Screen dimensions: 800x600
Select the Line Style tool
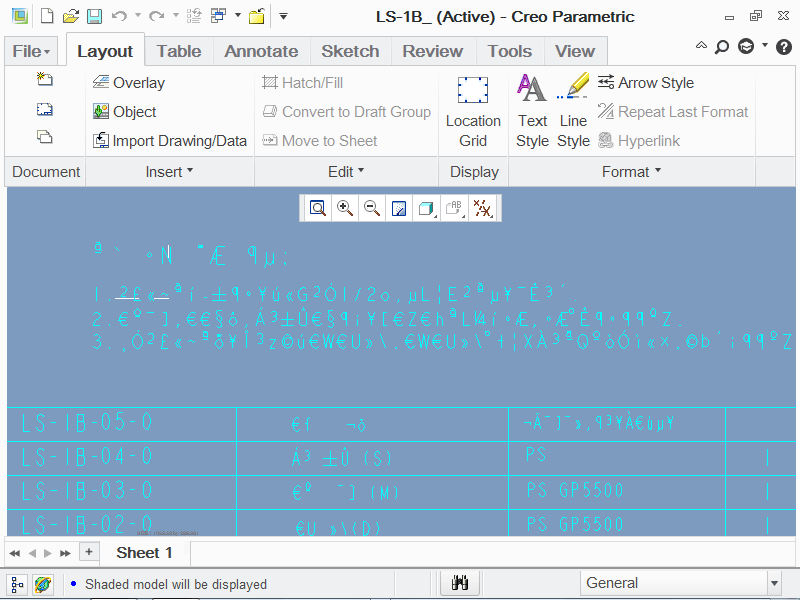[x=573, y=111]
